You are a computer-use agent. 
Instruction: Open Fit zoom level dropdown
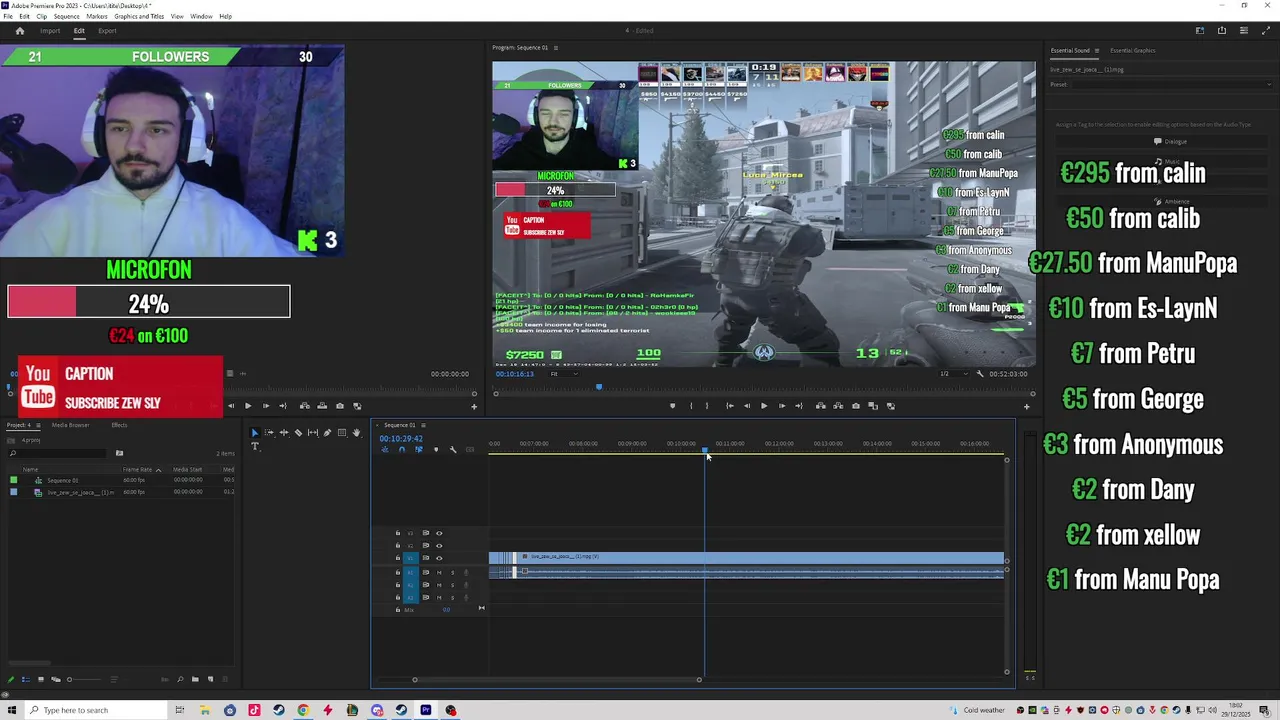click(562, 374)
